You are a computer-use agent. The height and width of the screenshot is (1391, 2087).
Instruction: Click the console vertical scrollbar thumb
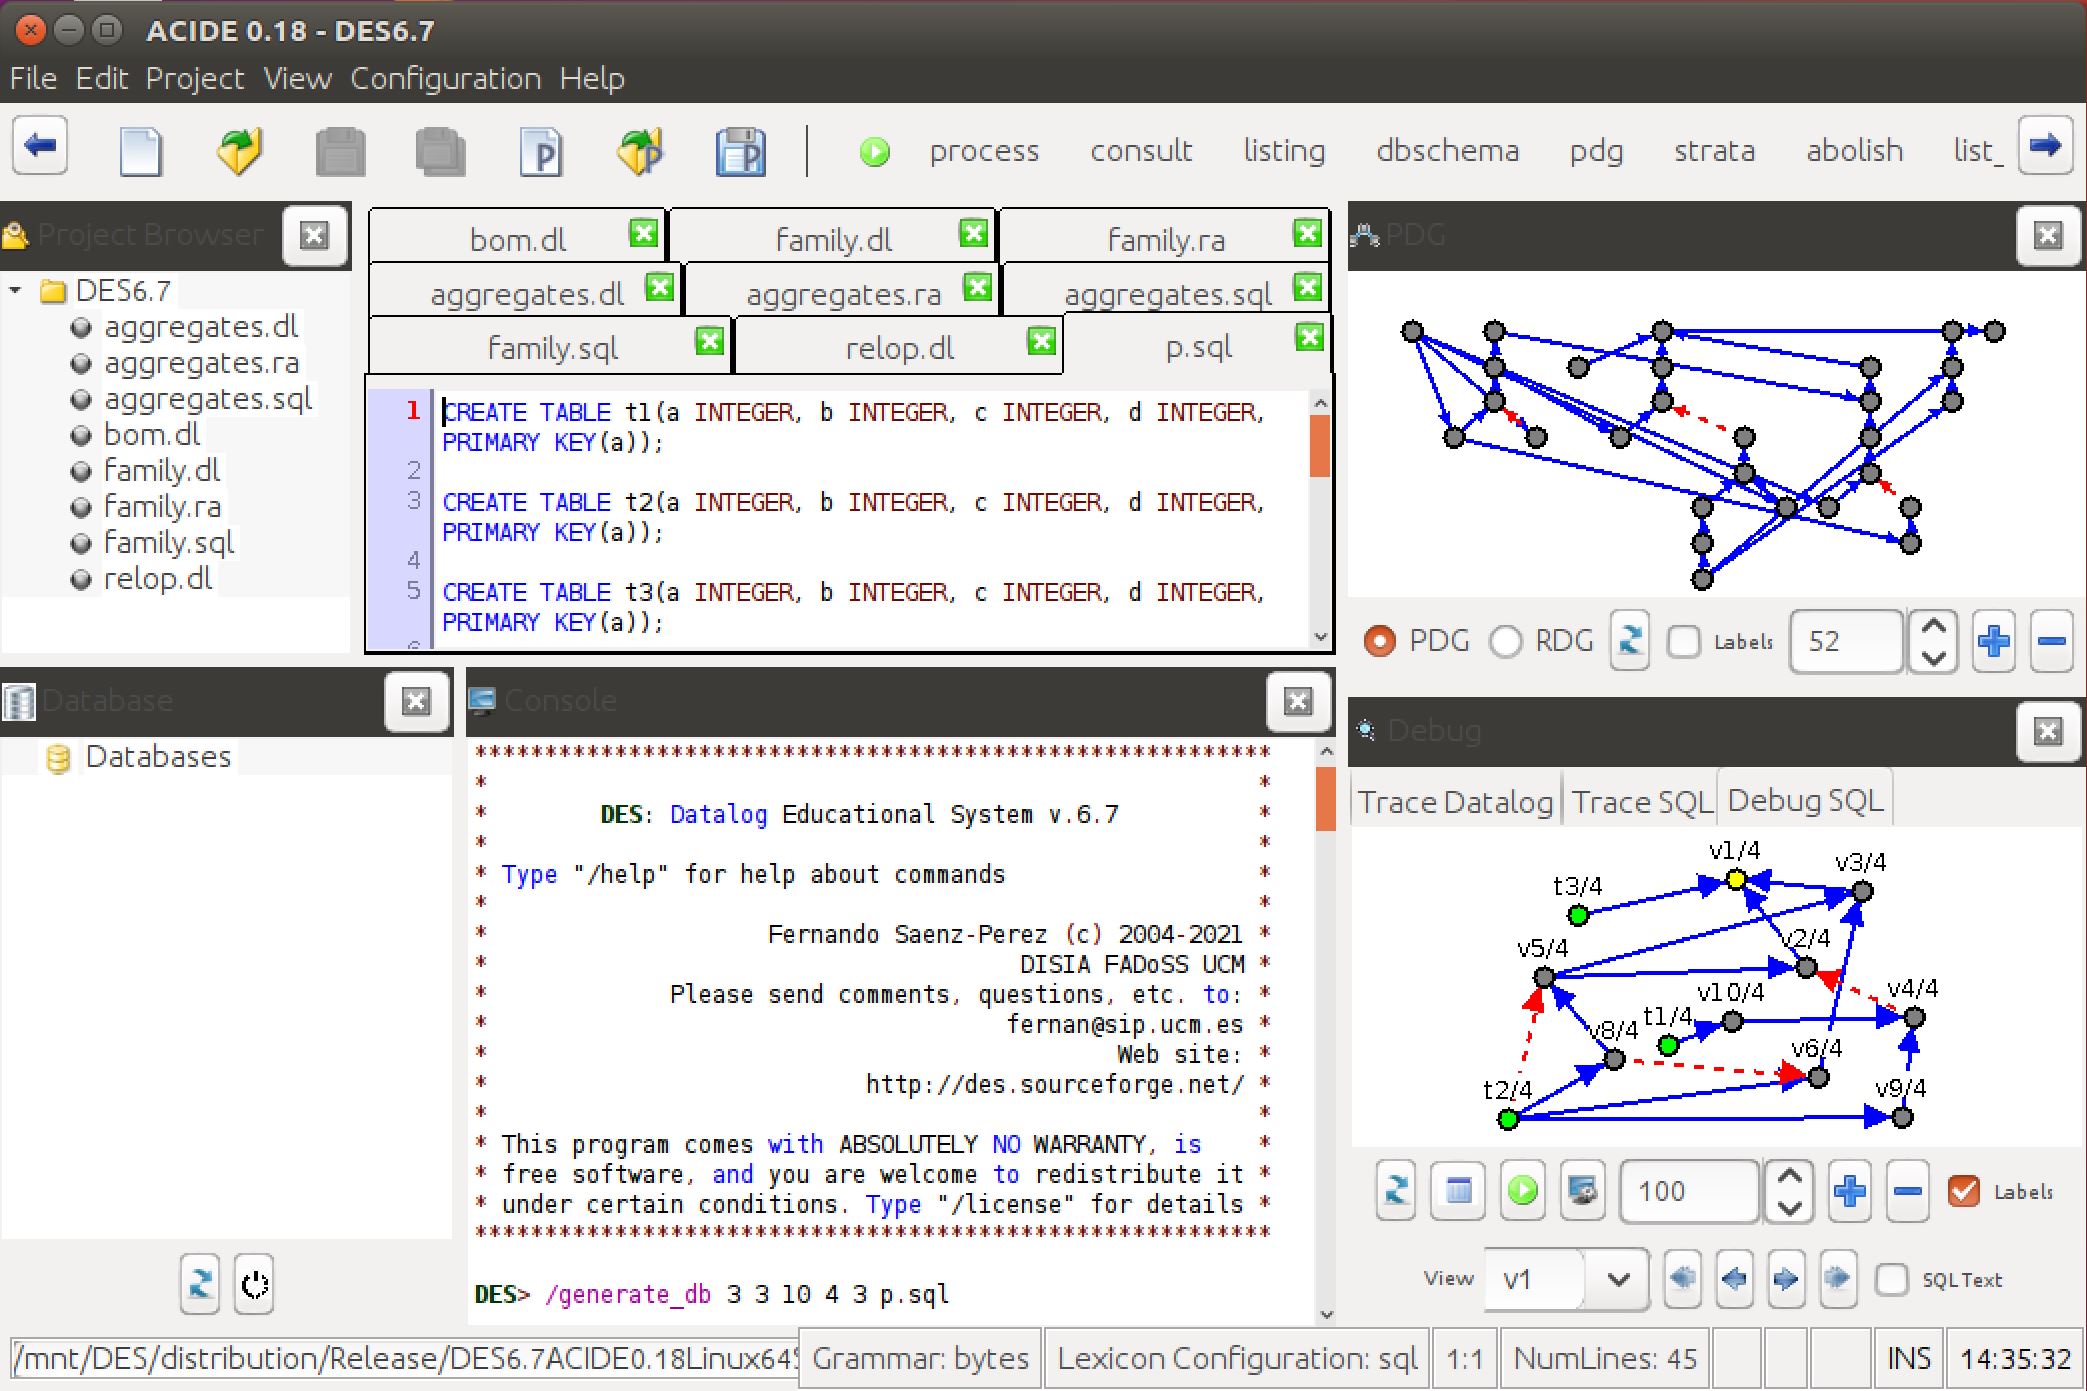pos(1326,798)
